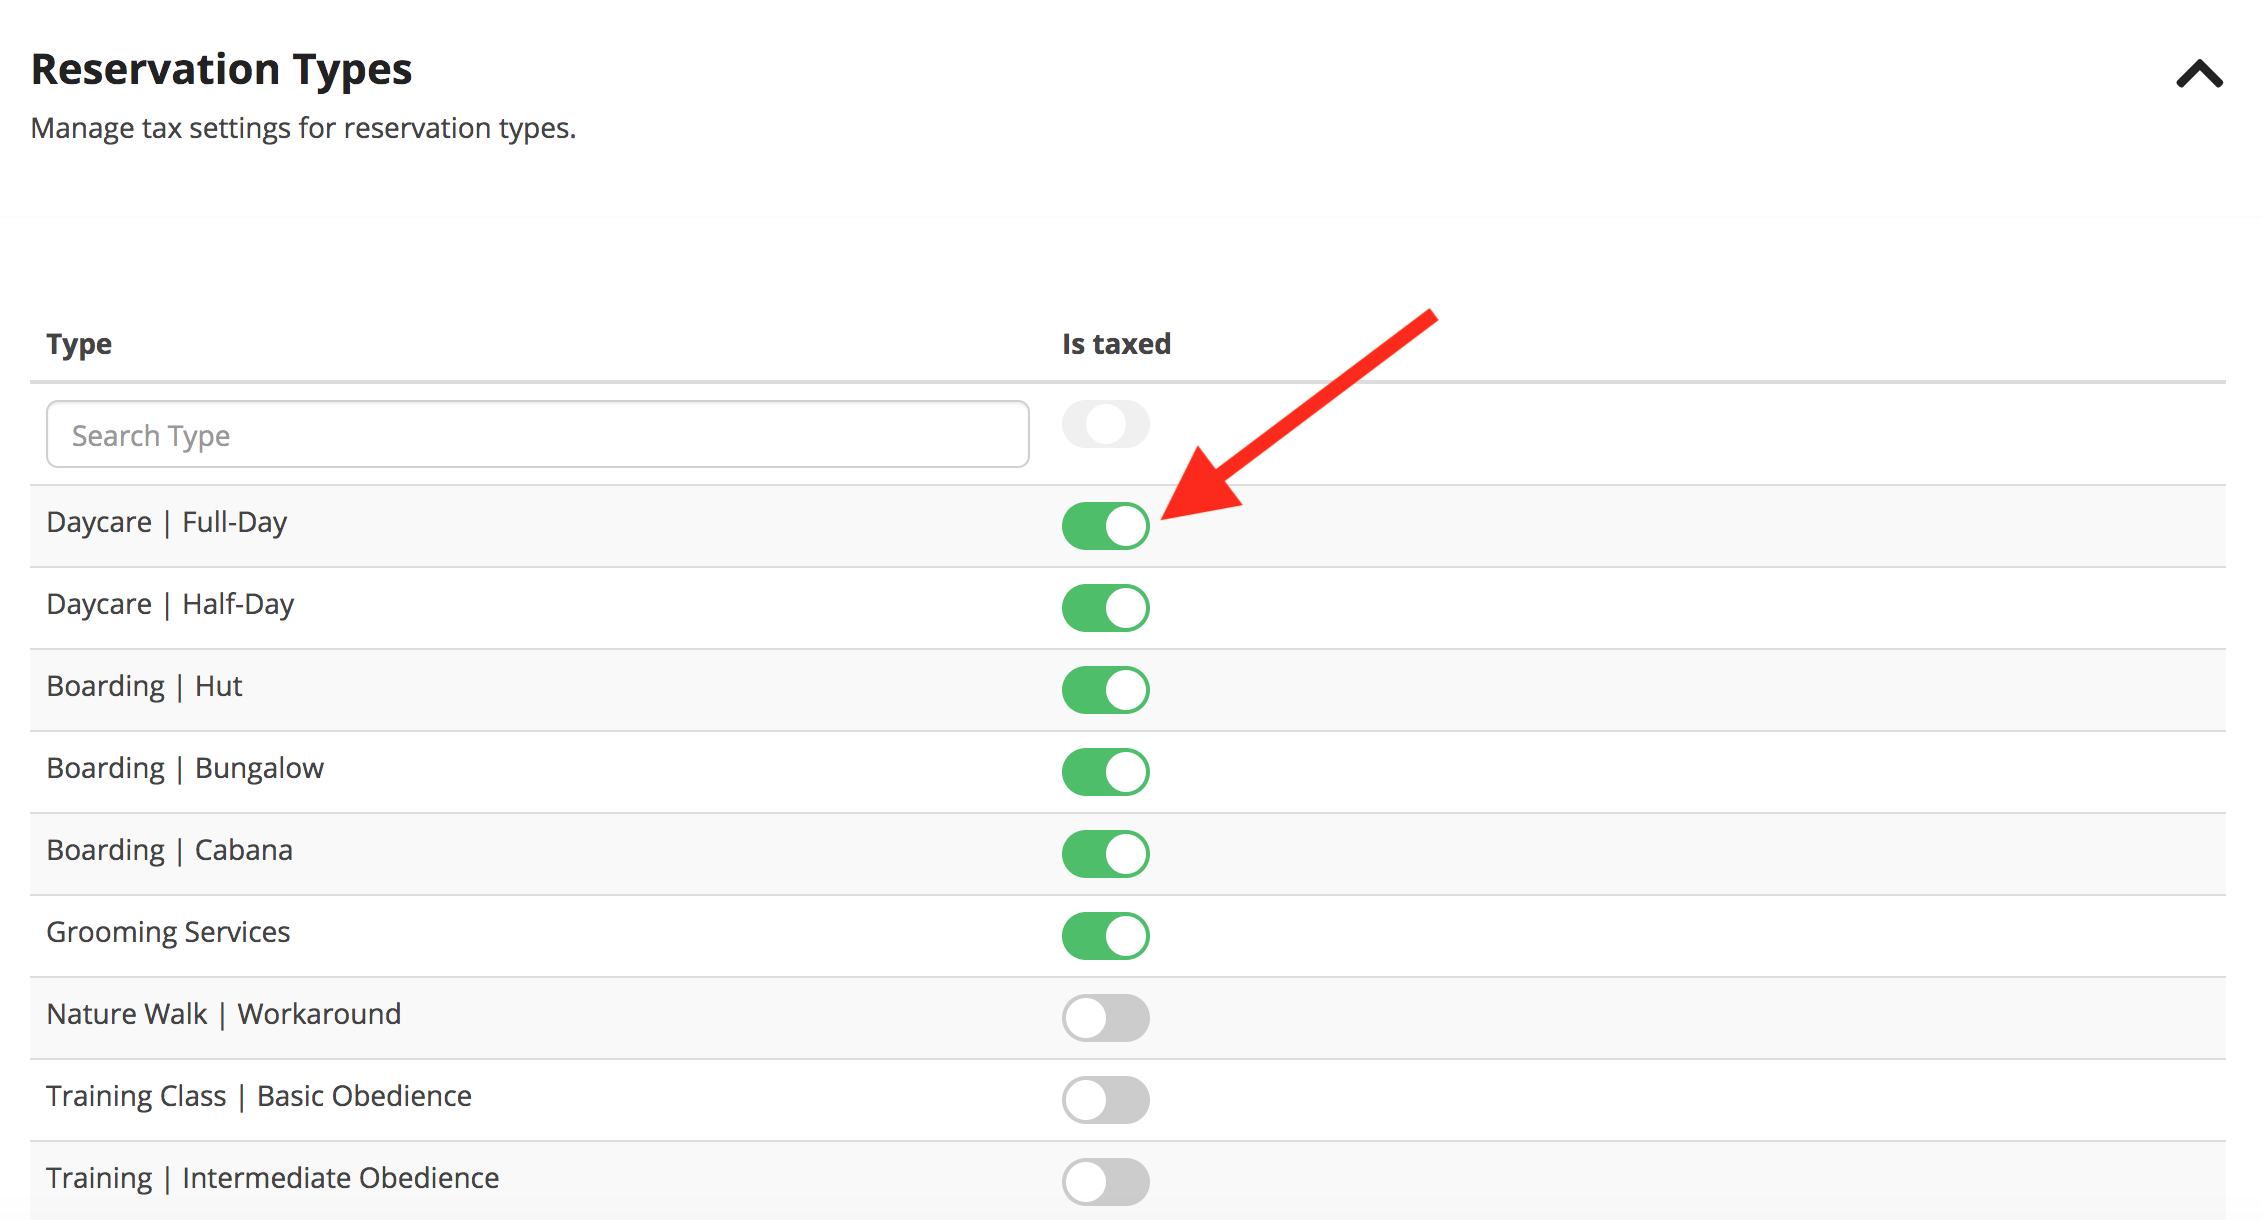Click the Is taxed column header
2262x1220 pixels.
coord(1115,343)
